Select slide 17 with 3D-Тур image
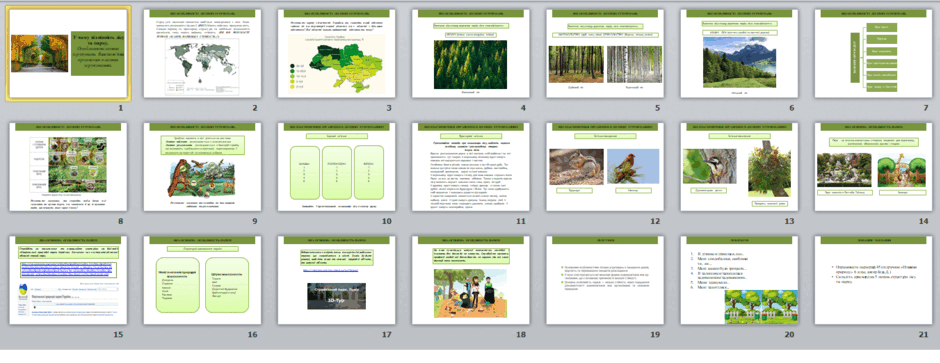 coord(337,280)
